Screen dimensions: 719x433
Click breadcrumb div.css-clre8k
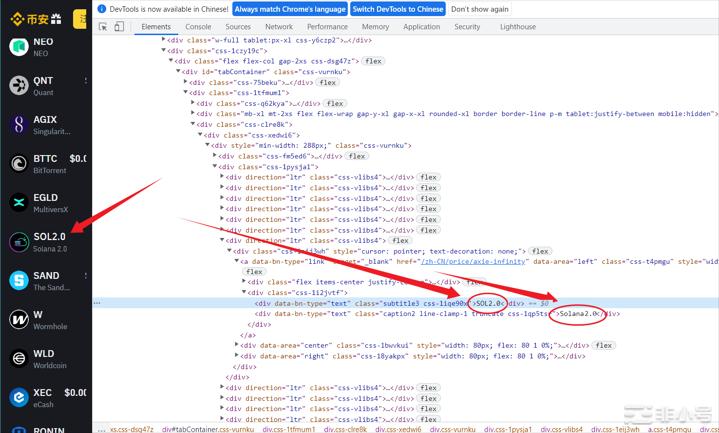[347, 429]
